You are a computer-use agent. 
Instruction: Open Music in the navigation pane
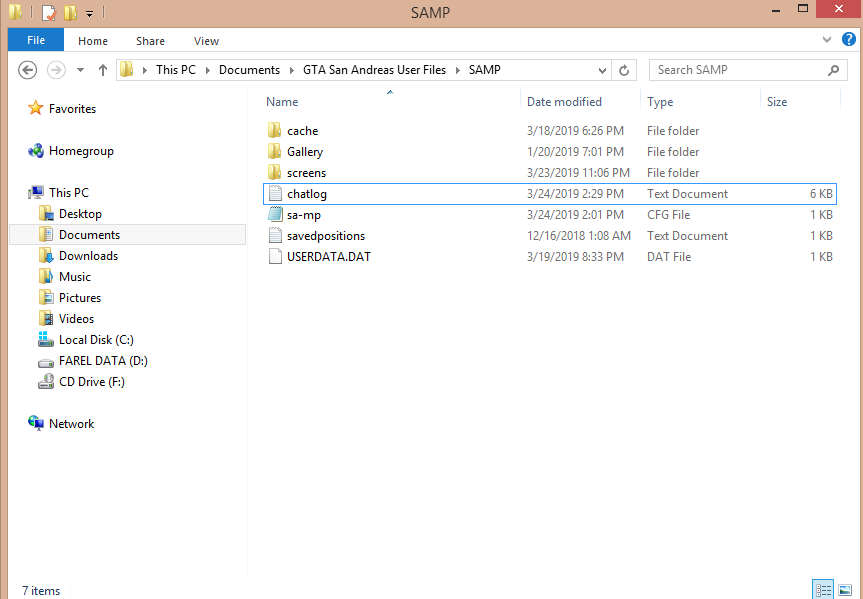74,276
